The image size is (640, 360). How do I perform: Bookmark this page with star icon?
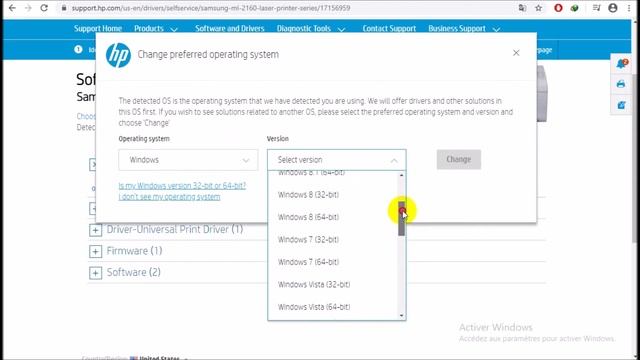tap(538, 8)
